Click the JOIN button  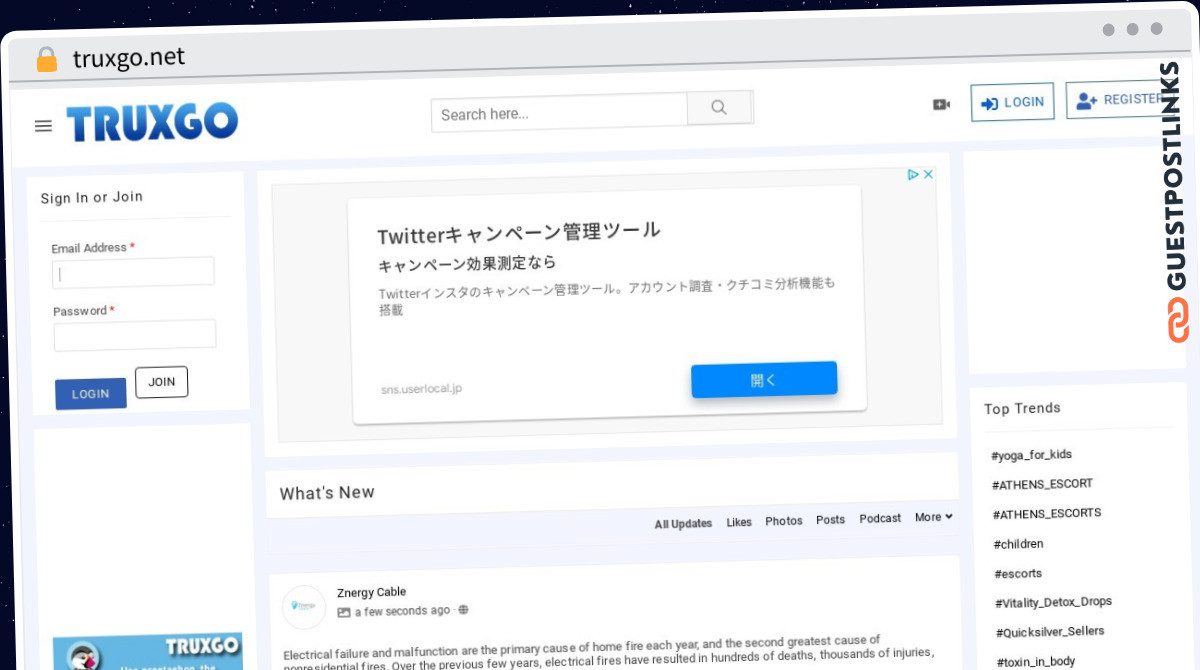pos(162,382)
